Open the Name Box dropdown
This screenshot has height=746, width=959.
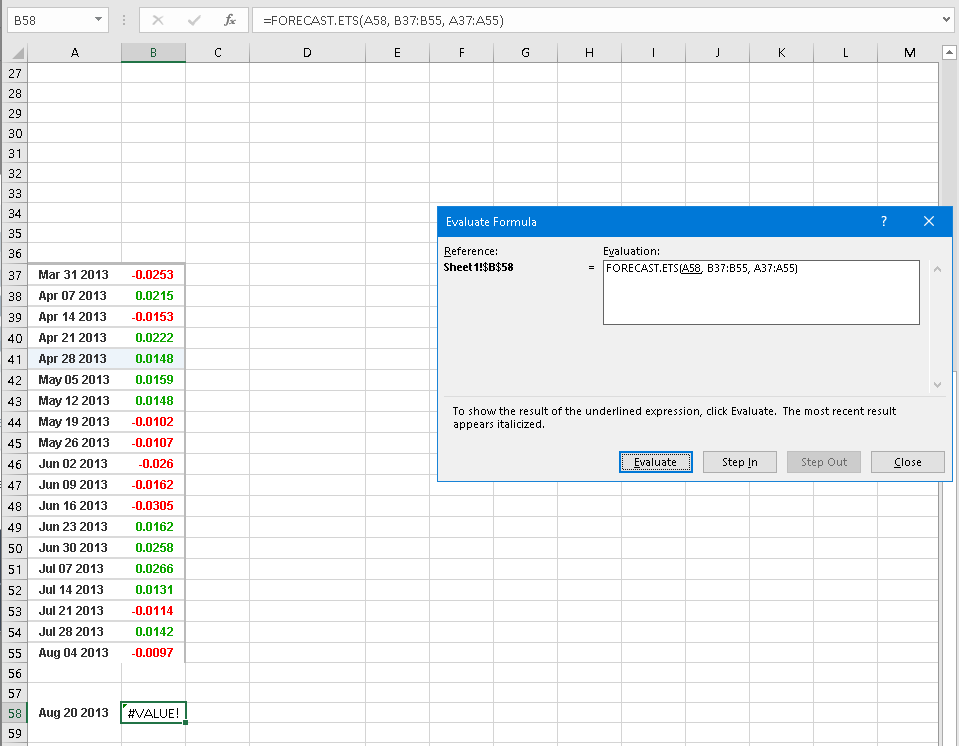pyautogui.click(x=97, y=19)
